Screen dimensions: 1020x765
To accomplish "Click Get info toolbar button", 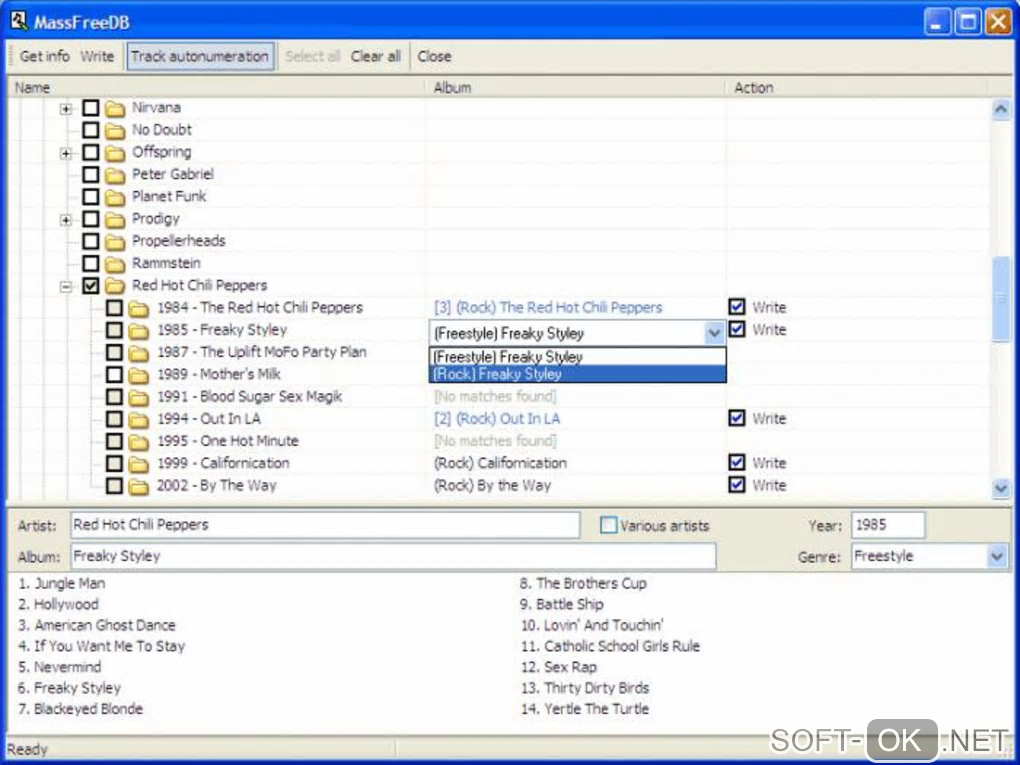I will click(x=44, y=56).
